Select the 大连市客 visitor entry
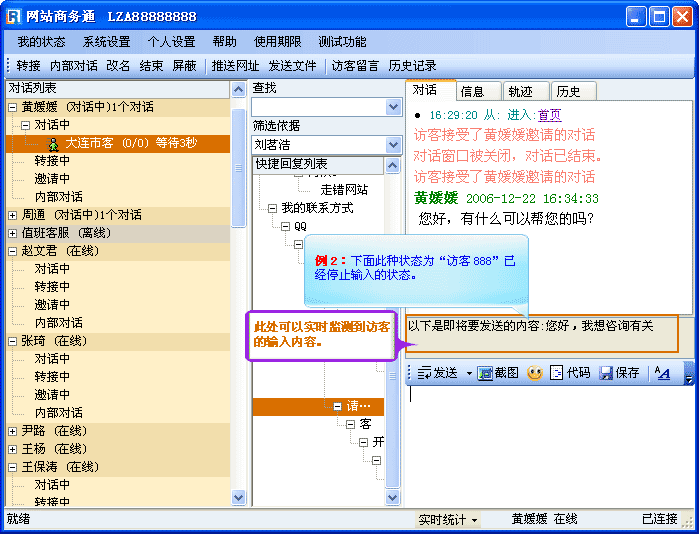 (x=130, y=143)
